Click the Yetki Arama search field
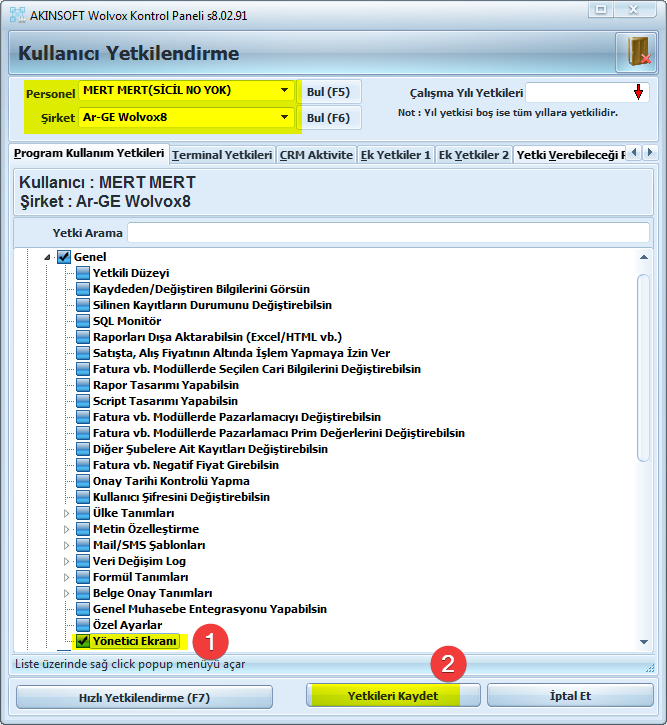This screenshot has width=667, height=725. (388, 233)
